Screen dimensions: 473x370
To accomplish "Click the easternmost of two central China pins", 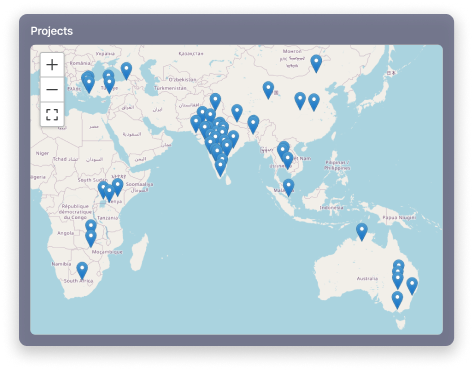I will pyautogui.click(x=314, y=102).
